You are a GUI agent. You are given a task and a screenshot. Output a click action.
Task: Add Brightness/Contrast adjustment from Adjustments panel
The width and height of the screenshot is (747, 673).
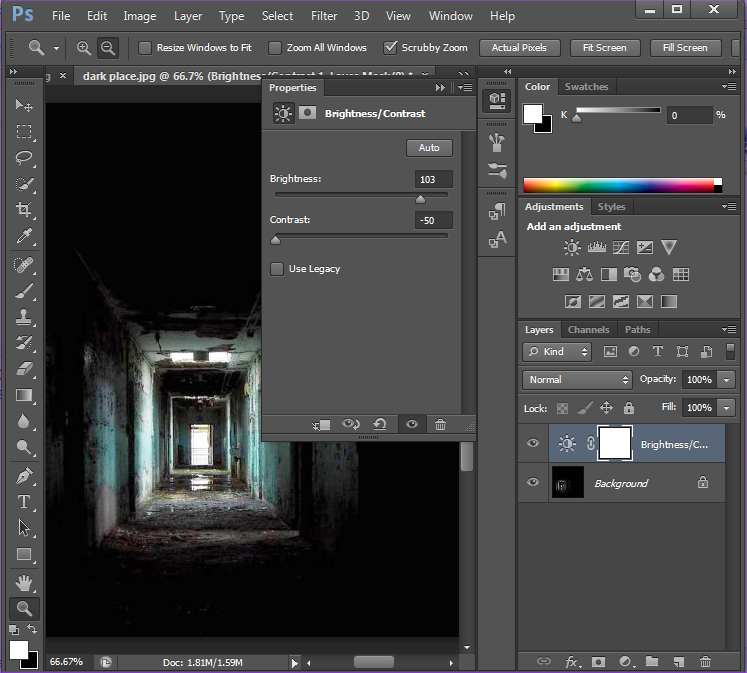click(x=571, y=248)
